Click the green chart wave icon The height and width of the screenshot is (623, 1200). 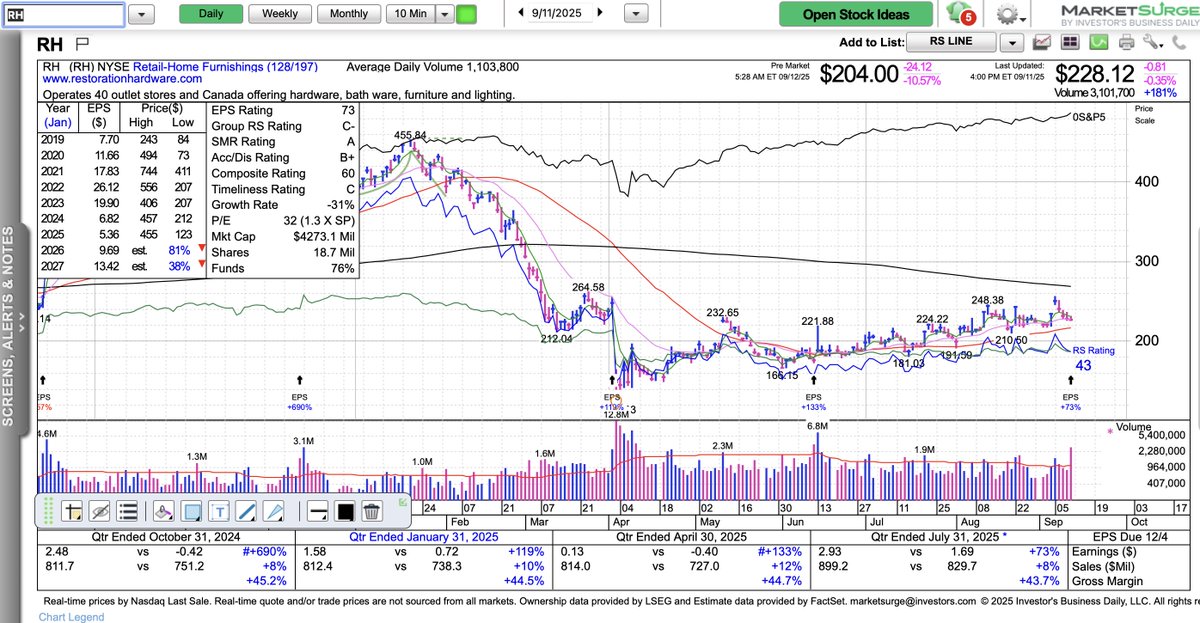point(1098,42)
